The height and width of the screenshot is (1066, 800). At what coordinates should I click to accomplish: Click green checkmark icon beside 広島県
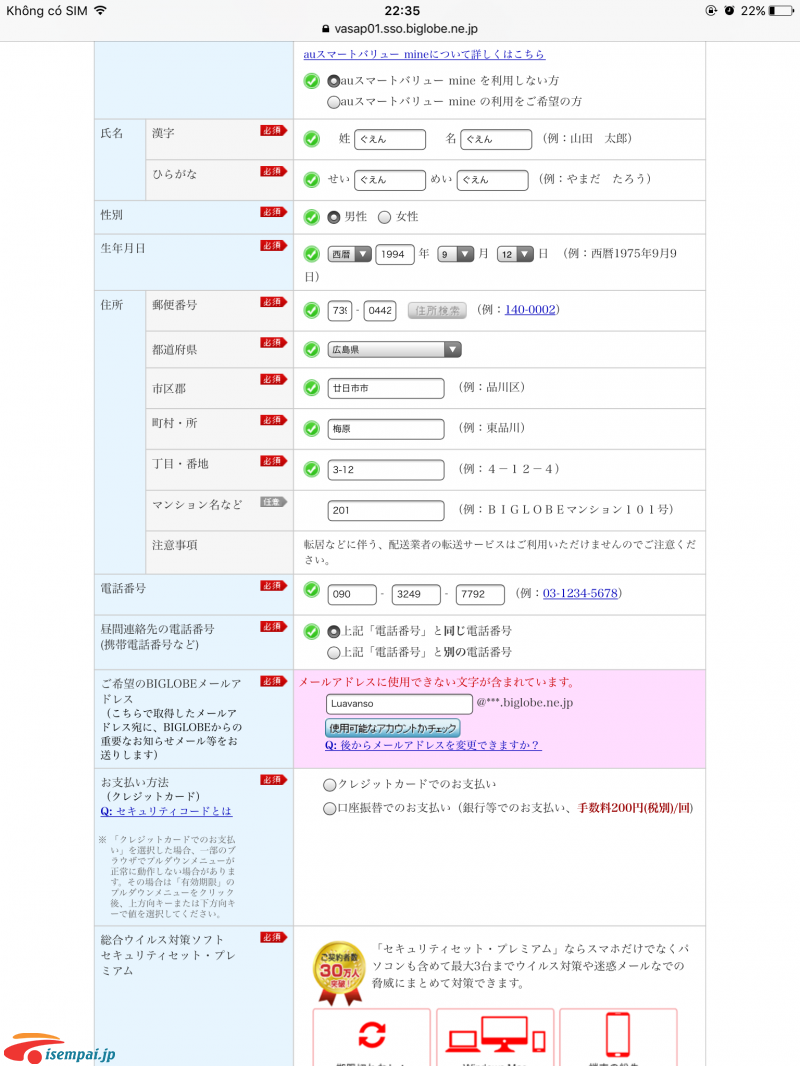[x=311, y=349]
